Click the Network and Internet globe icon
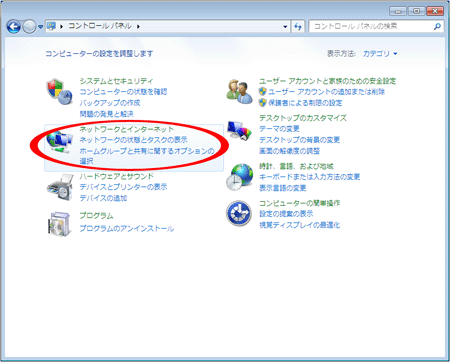Image resolution: width=450 pixels, height=362 pixels. [x=59, y=142]
